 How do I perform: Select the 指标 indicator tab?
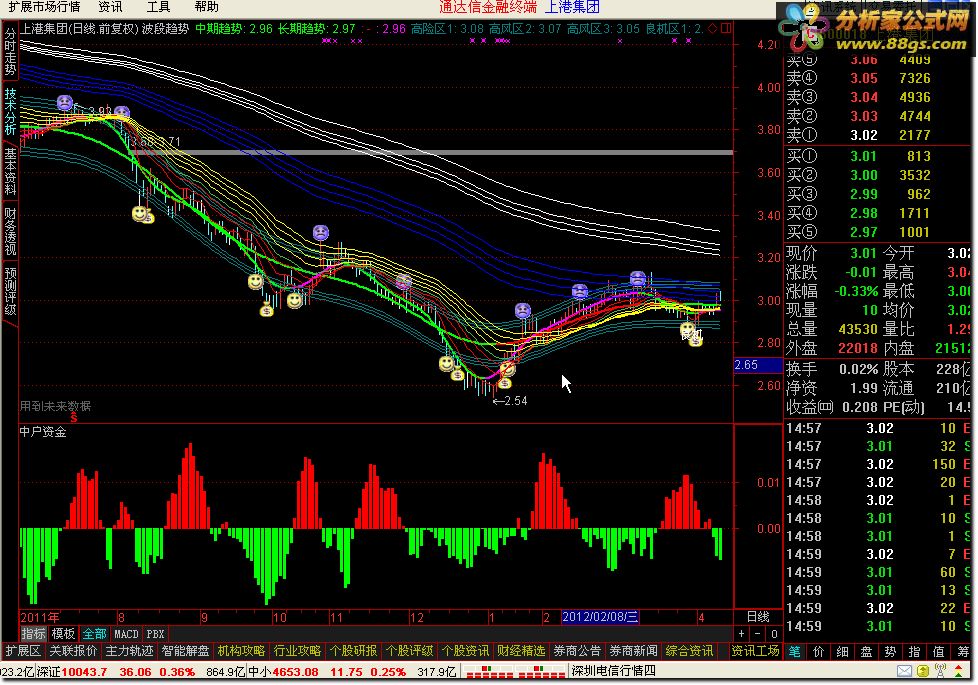34,634
